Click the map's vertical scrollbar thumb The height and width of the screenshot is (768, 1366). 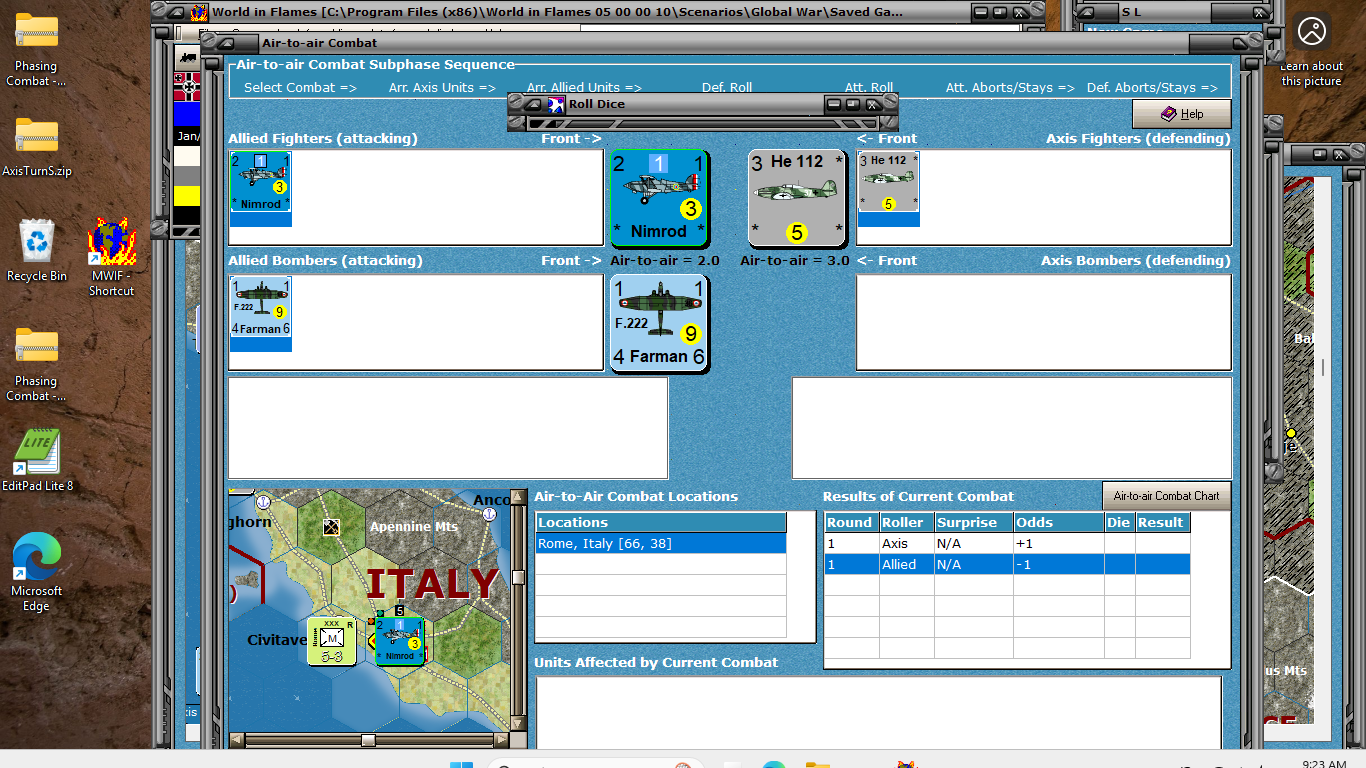pos(518,577)
